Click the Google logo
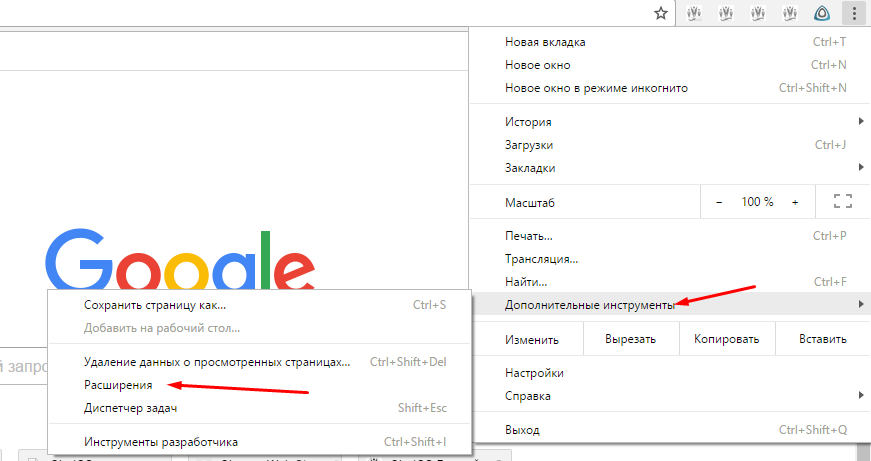The width and height of the screenshot is (871, 461). (180, 260)
